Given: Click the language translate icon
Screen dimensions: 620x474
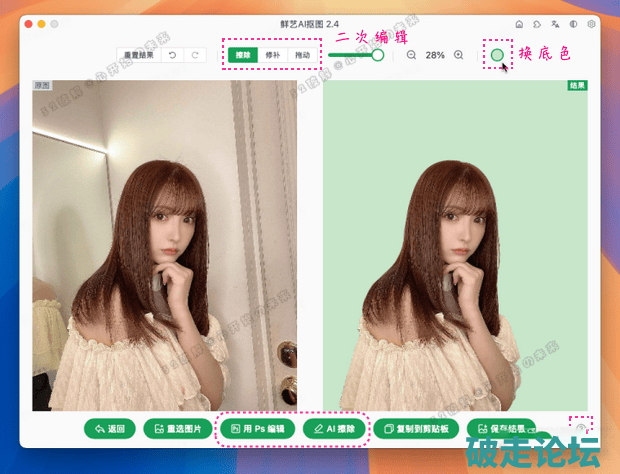Looking at the screenshot, I should tap(555, 23).
